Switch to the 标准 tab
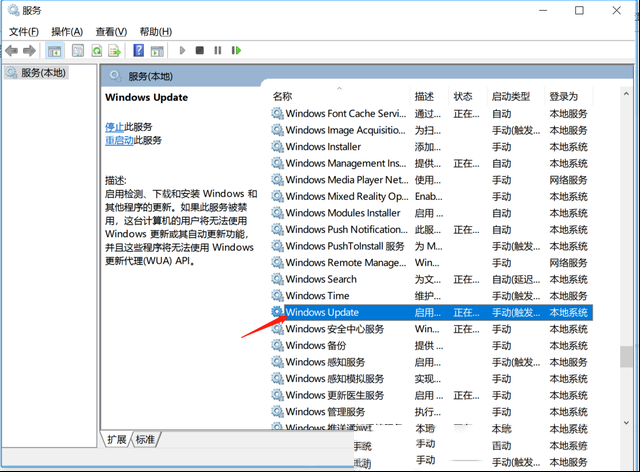 point(146,439)
